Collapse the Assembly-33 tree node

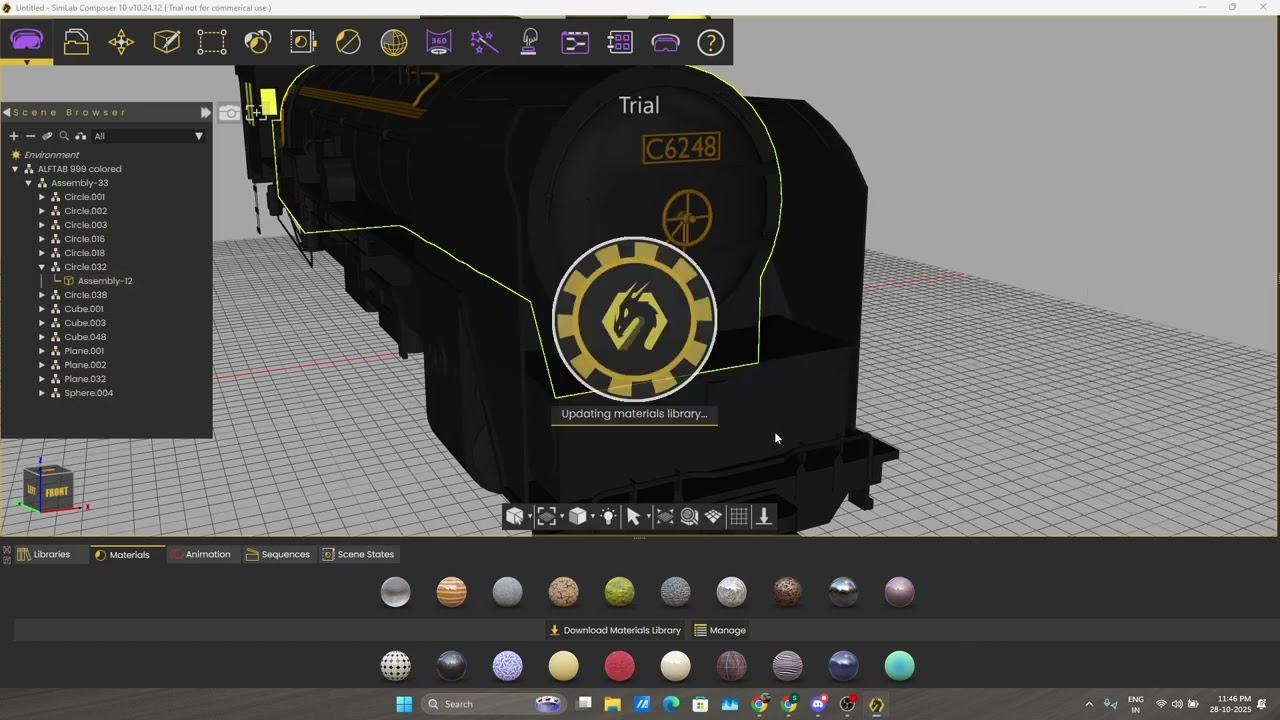29,183
